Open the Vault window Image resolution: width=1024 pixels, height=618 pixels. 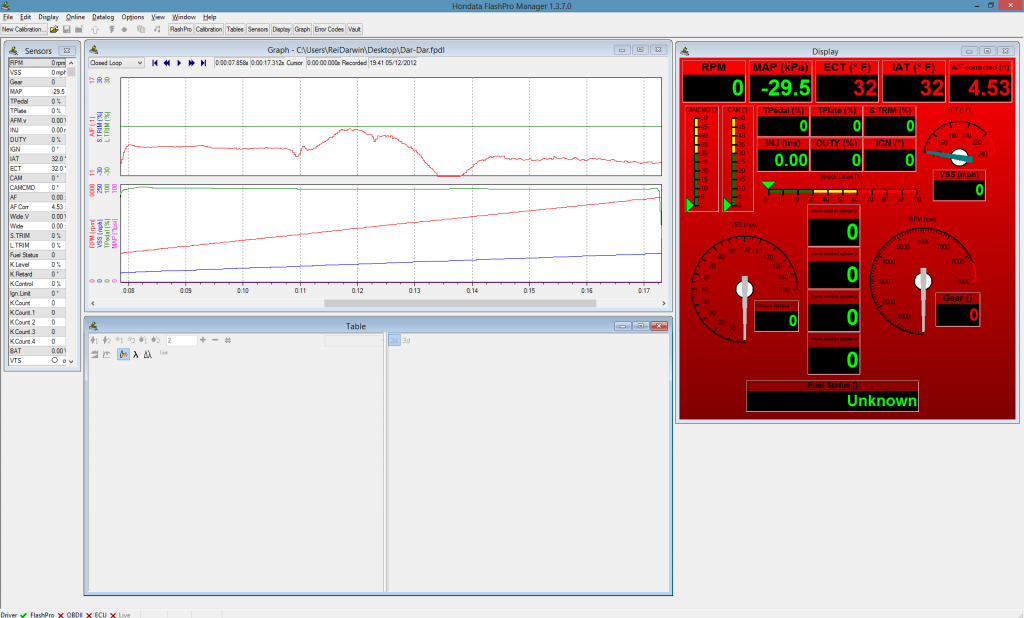click(355, 29)
